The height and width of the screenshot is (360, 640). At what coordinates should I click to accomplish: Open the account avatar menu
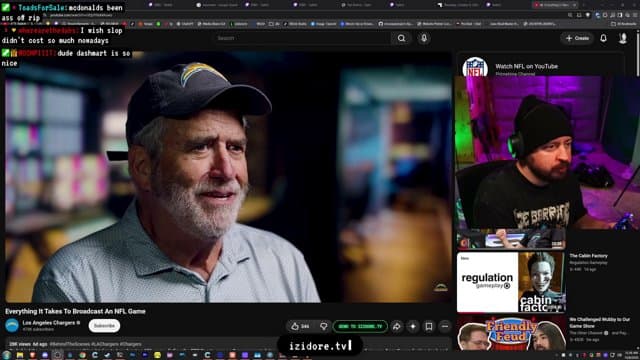click(623, 38)
